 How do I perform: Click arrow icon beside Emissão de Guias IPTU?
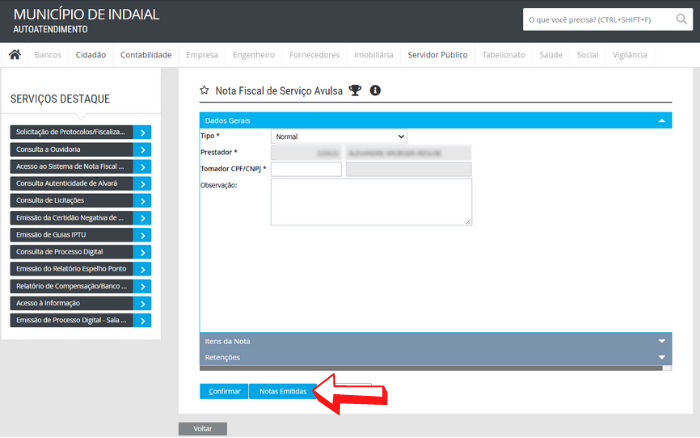coord(144,234)
